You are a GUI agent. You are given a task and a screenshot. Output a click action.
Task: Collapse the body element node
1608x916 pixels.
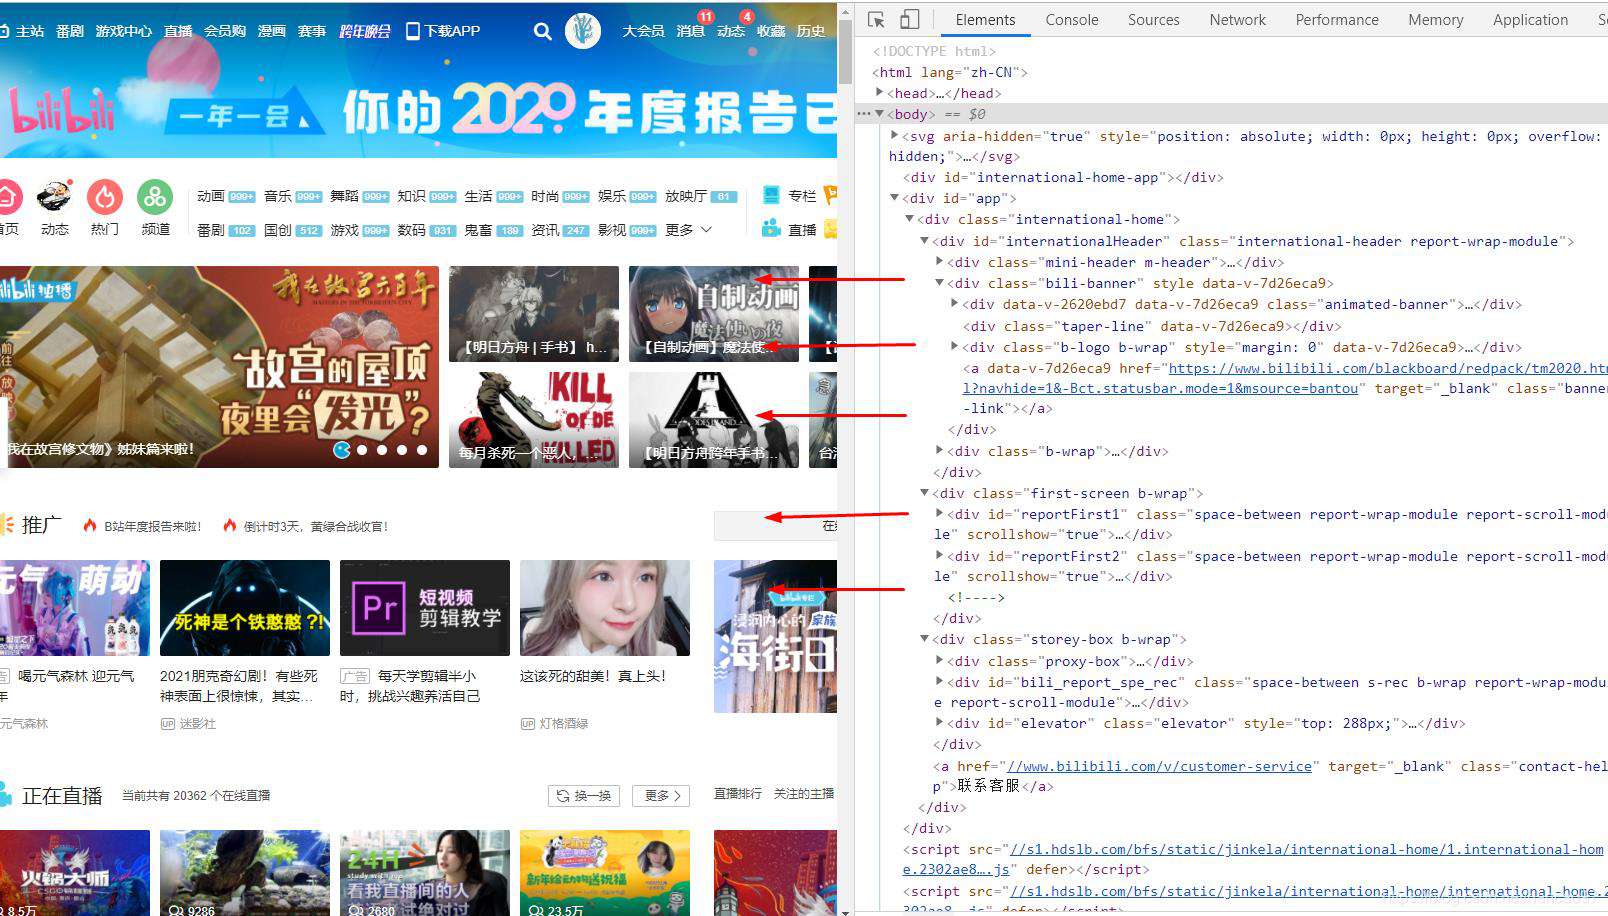(879, 113)
